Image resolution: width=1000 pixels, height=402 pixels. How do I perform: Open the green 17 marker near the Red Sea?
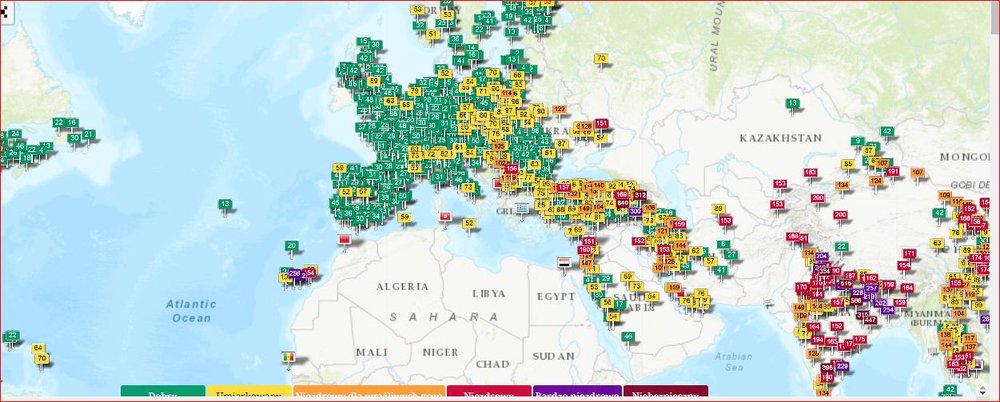point(619,304)
